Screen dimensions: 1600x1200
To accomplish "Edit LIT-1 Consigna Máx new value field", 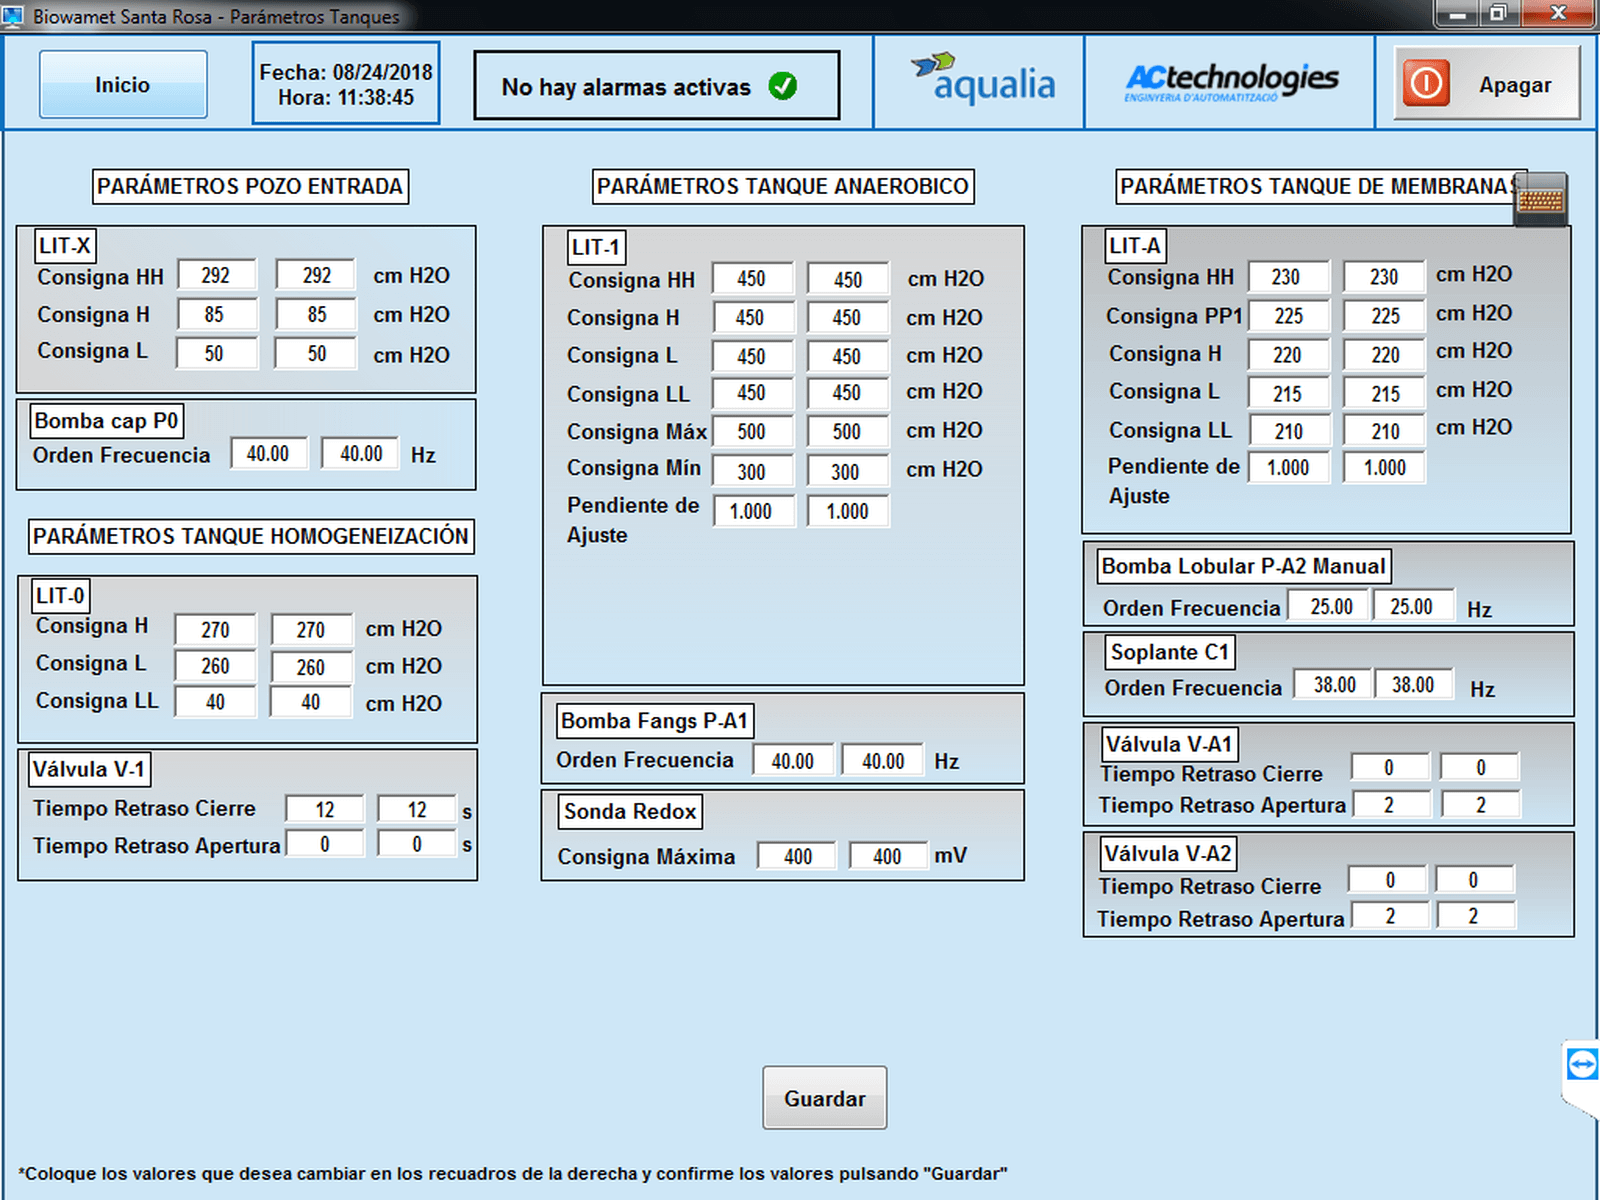I will 847,431.
